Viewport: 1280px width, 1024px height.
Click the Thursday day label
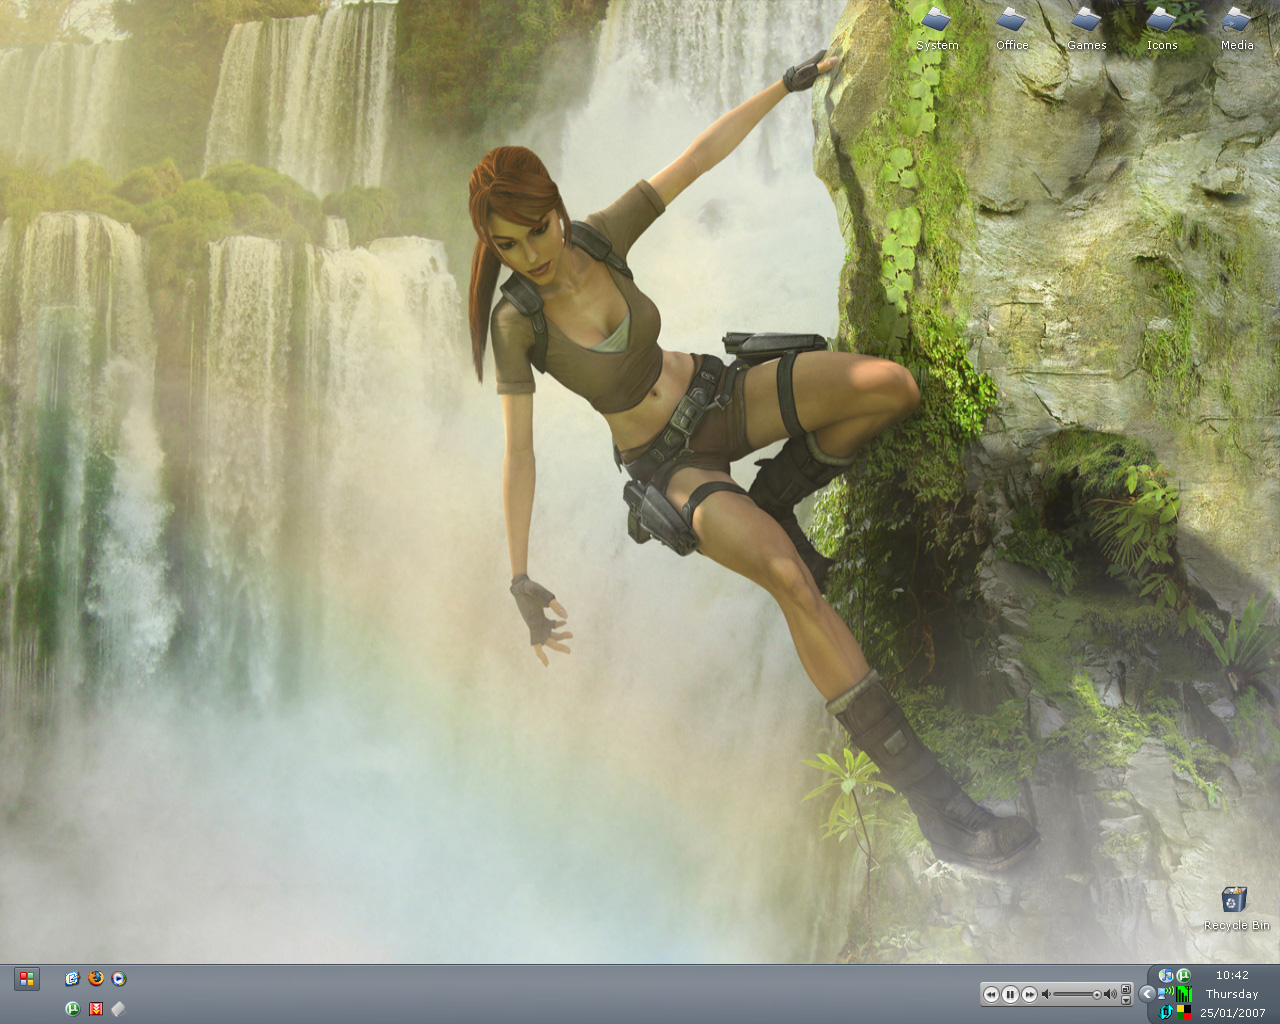[x=1232, y=994]
